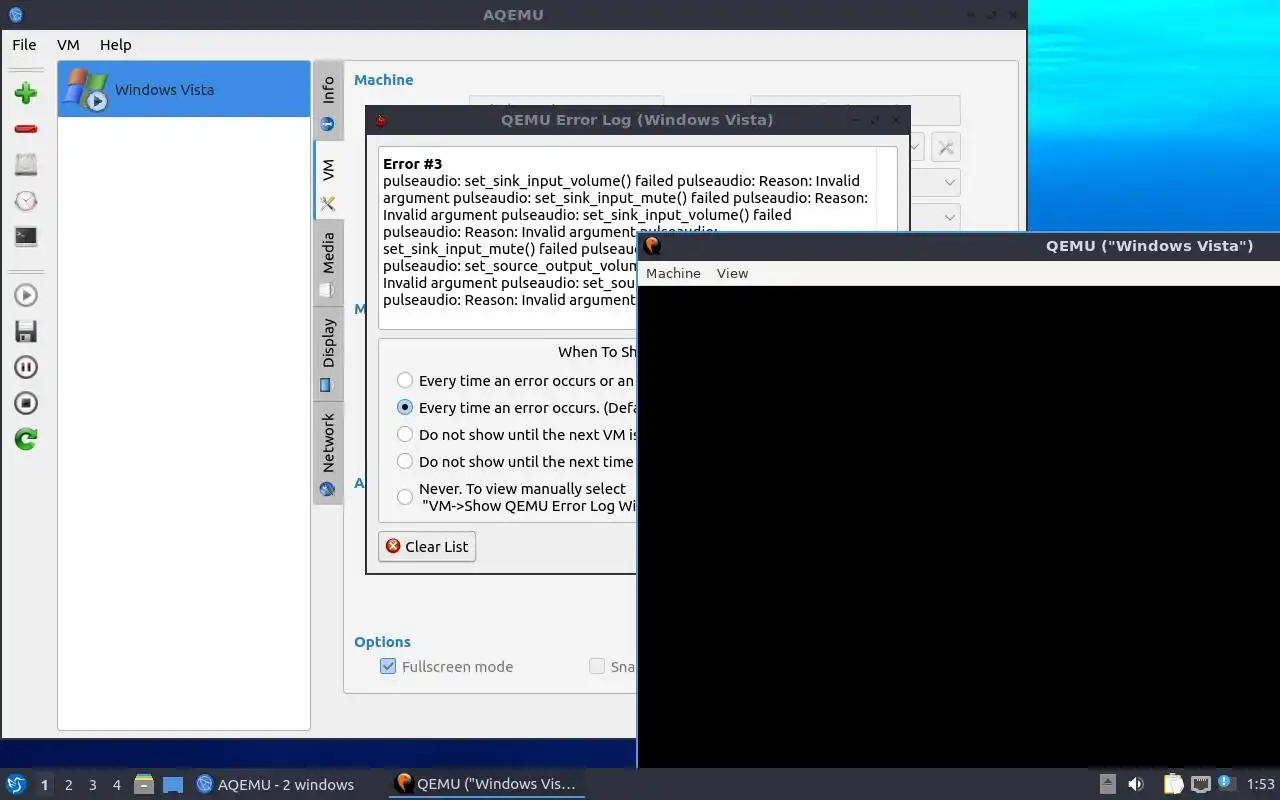Select 'Never. To view manually select' radio
1280x800 pixels.
point(405,497)
